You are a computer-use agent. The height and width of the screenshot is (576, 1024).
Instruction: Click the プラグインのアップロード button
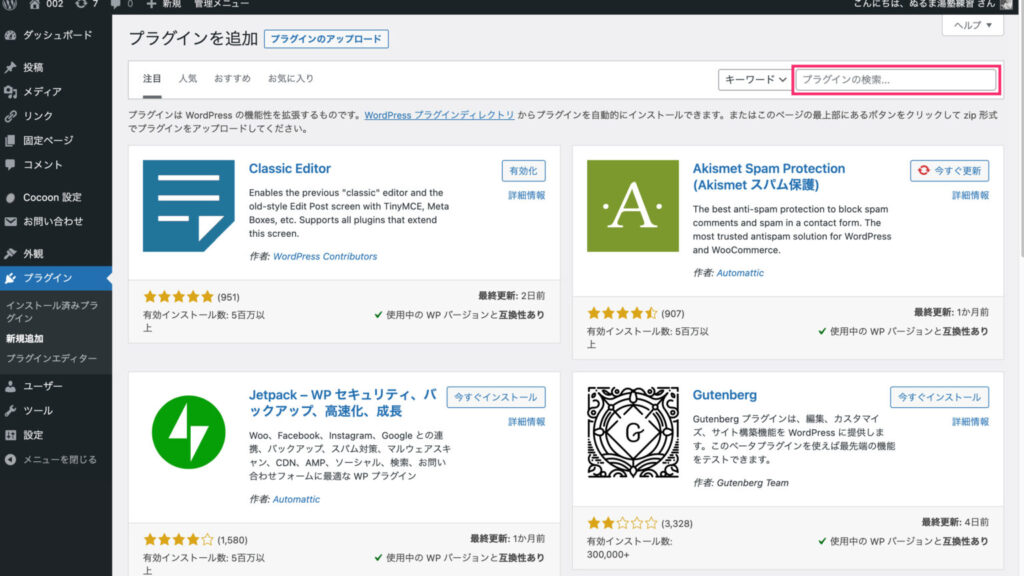click(326, 39)
